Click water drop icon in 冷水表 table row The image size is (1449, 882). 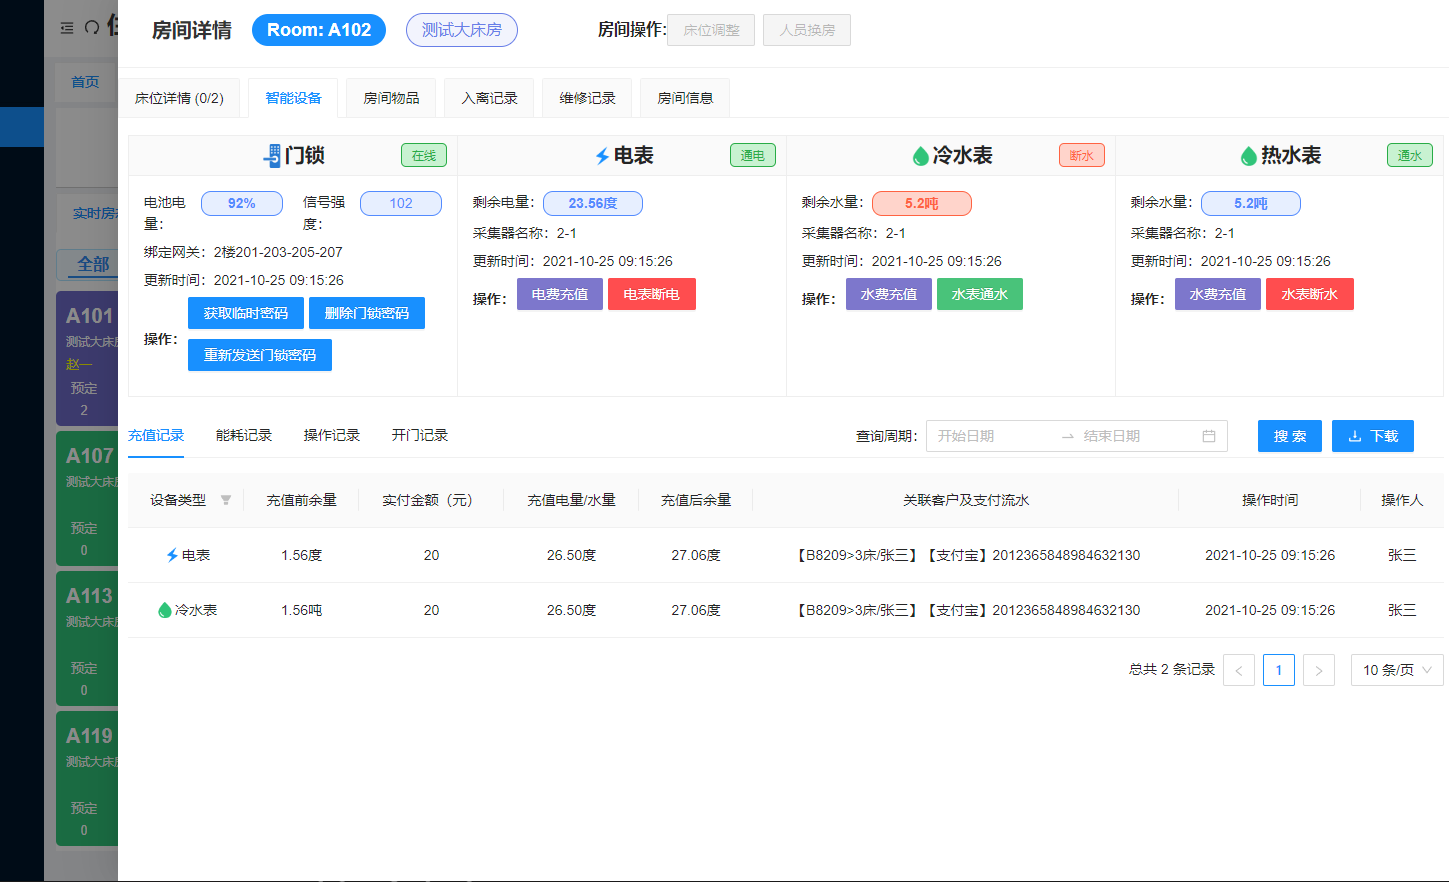[x=165, y=610]
